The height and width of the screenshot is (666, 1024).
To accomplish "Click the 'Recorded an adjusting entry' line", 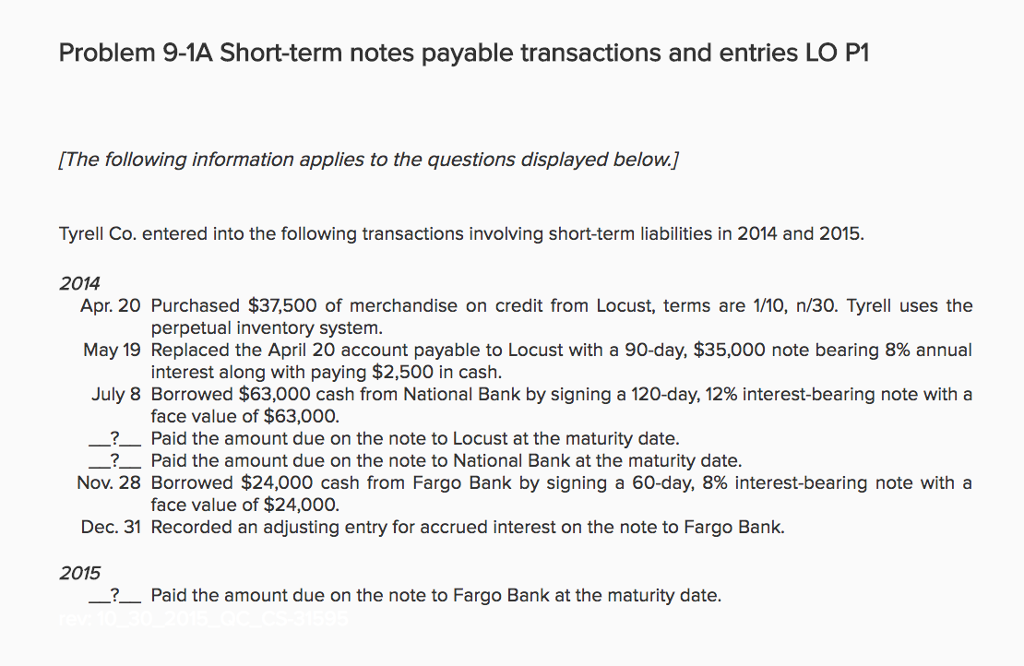I will point(467,527).
